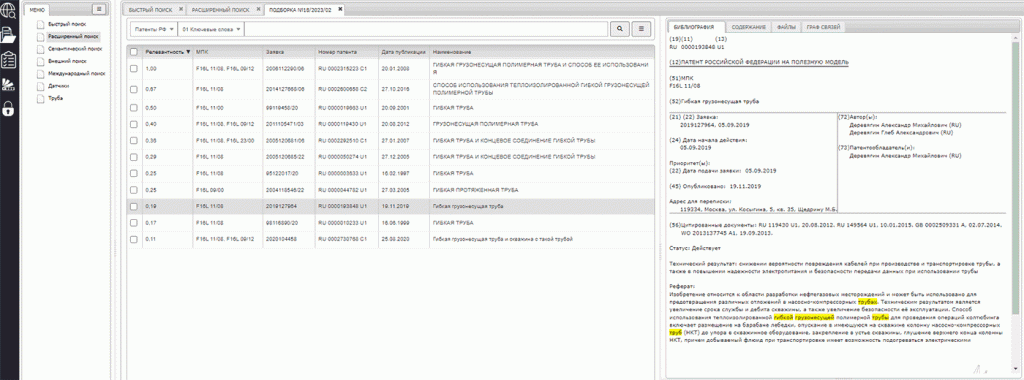Sort by Дата публикации column header

pos(403,52)
